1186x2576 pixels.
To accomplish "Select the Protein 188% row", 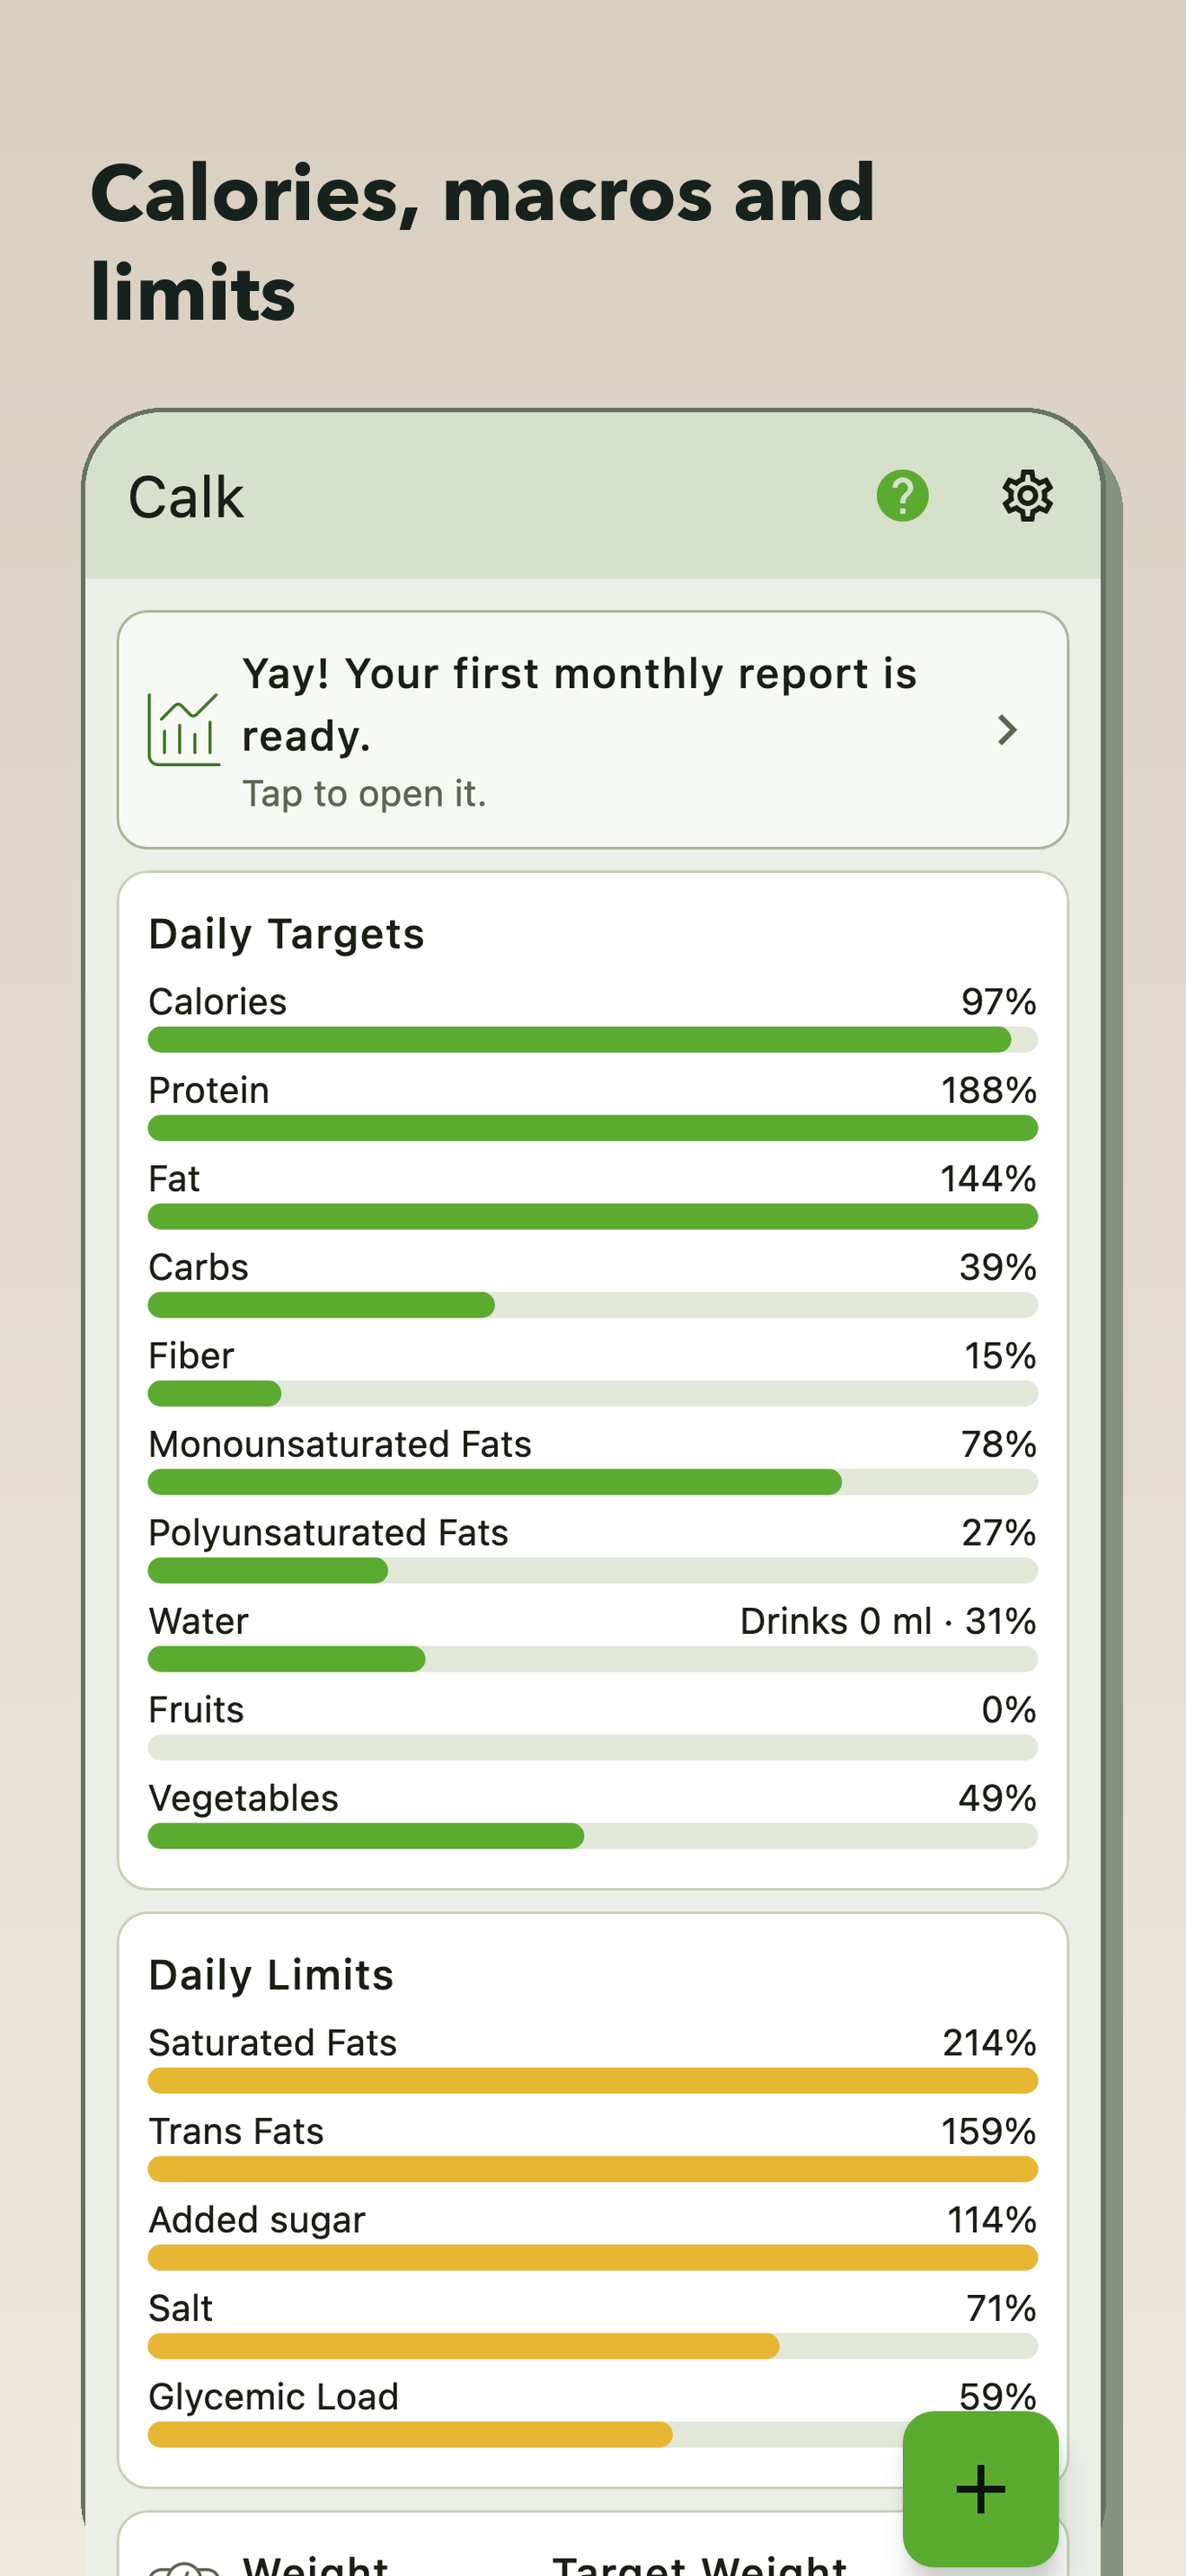I will click(x=593, y=1106).
